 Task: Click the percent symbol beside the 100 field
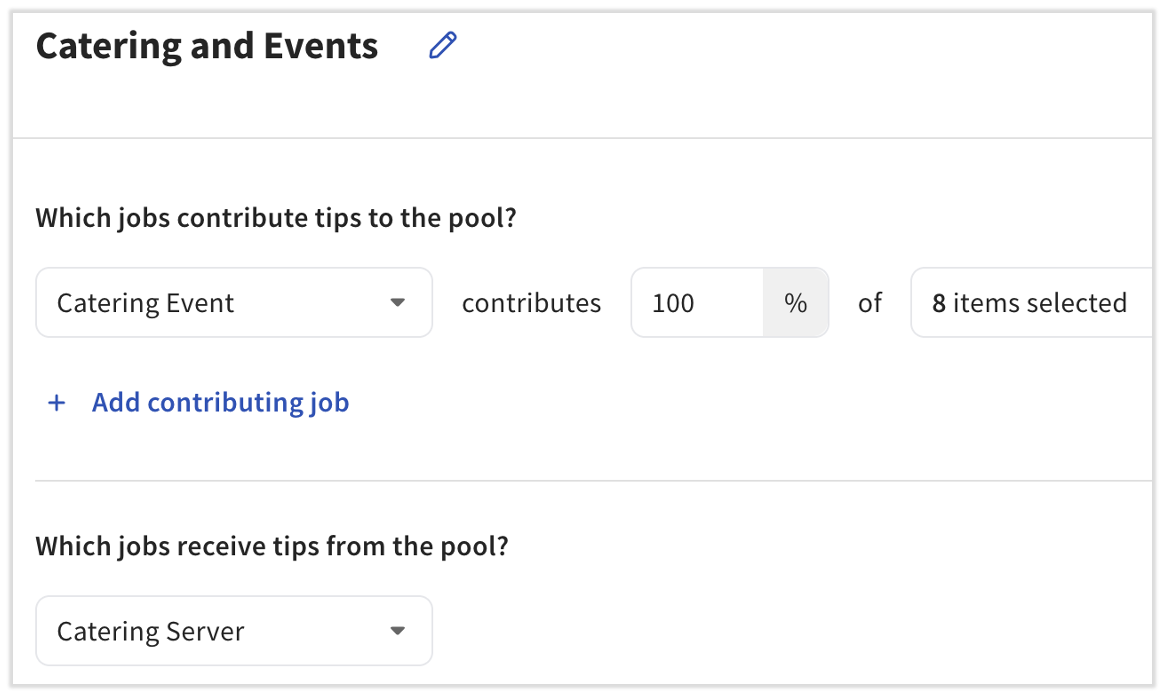click(x=795, y=303)
